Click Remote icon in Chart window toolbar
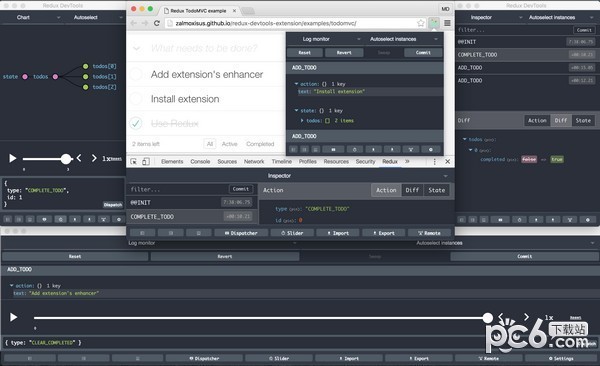This screenshot has height=366, width=600. (103, 219)
